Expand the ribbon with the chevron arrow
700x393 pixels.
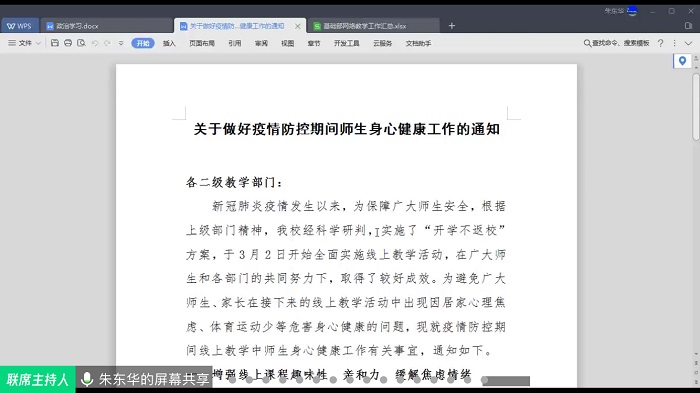click(688, 43)
